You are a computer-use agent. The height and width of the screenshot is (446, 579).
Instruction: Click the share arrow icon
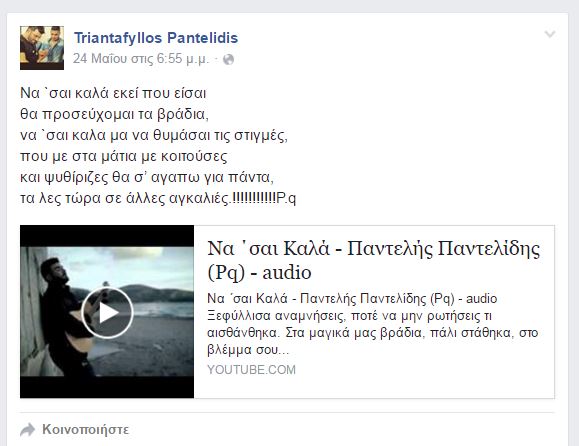coord(28,430)
